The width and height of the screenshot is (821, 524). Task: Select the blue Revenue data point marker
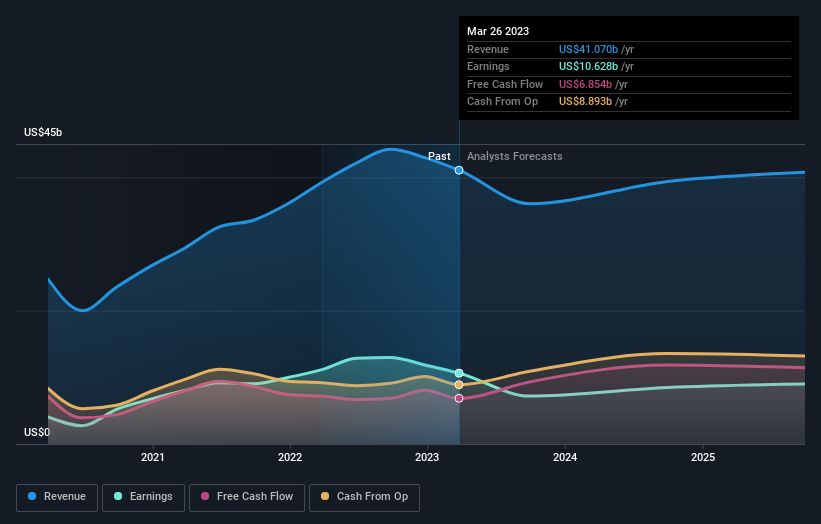459,170
